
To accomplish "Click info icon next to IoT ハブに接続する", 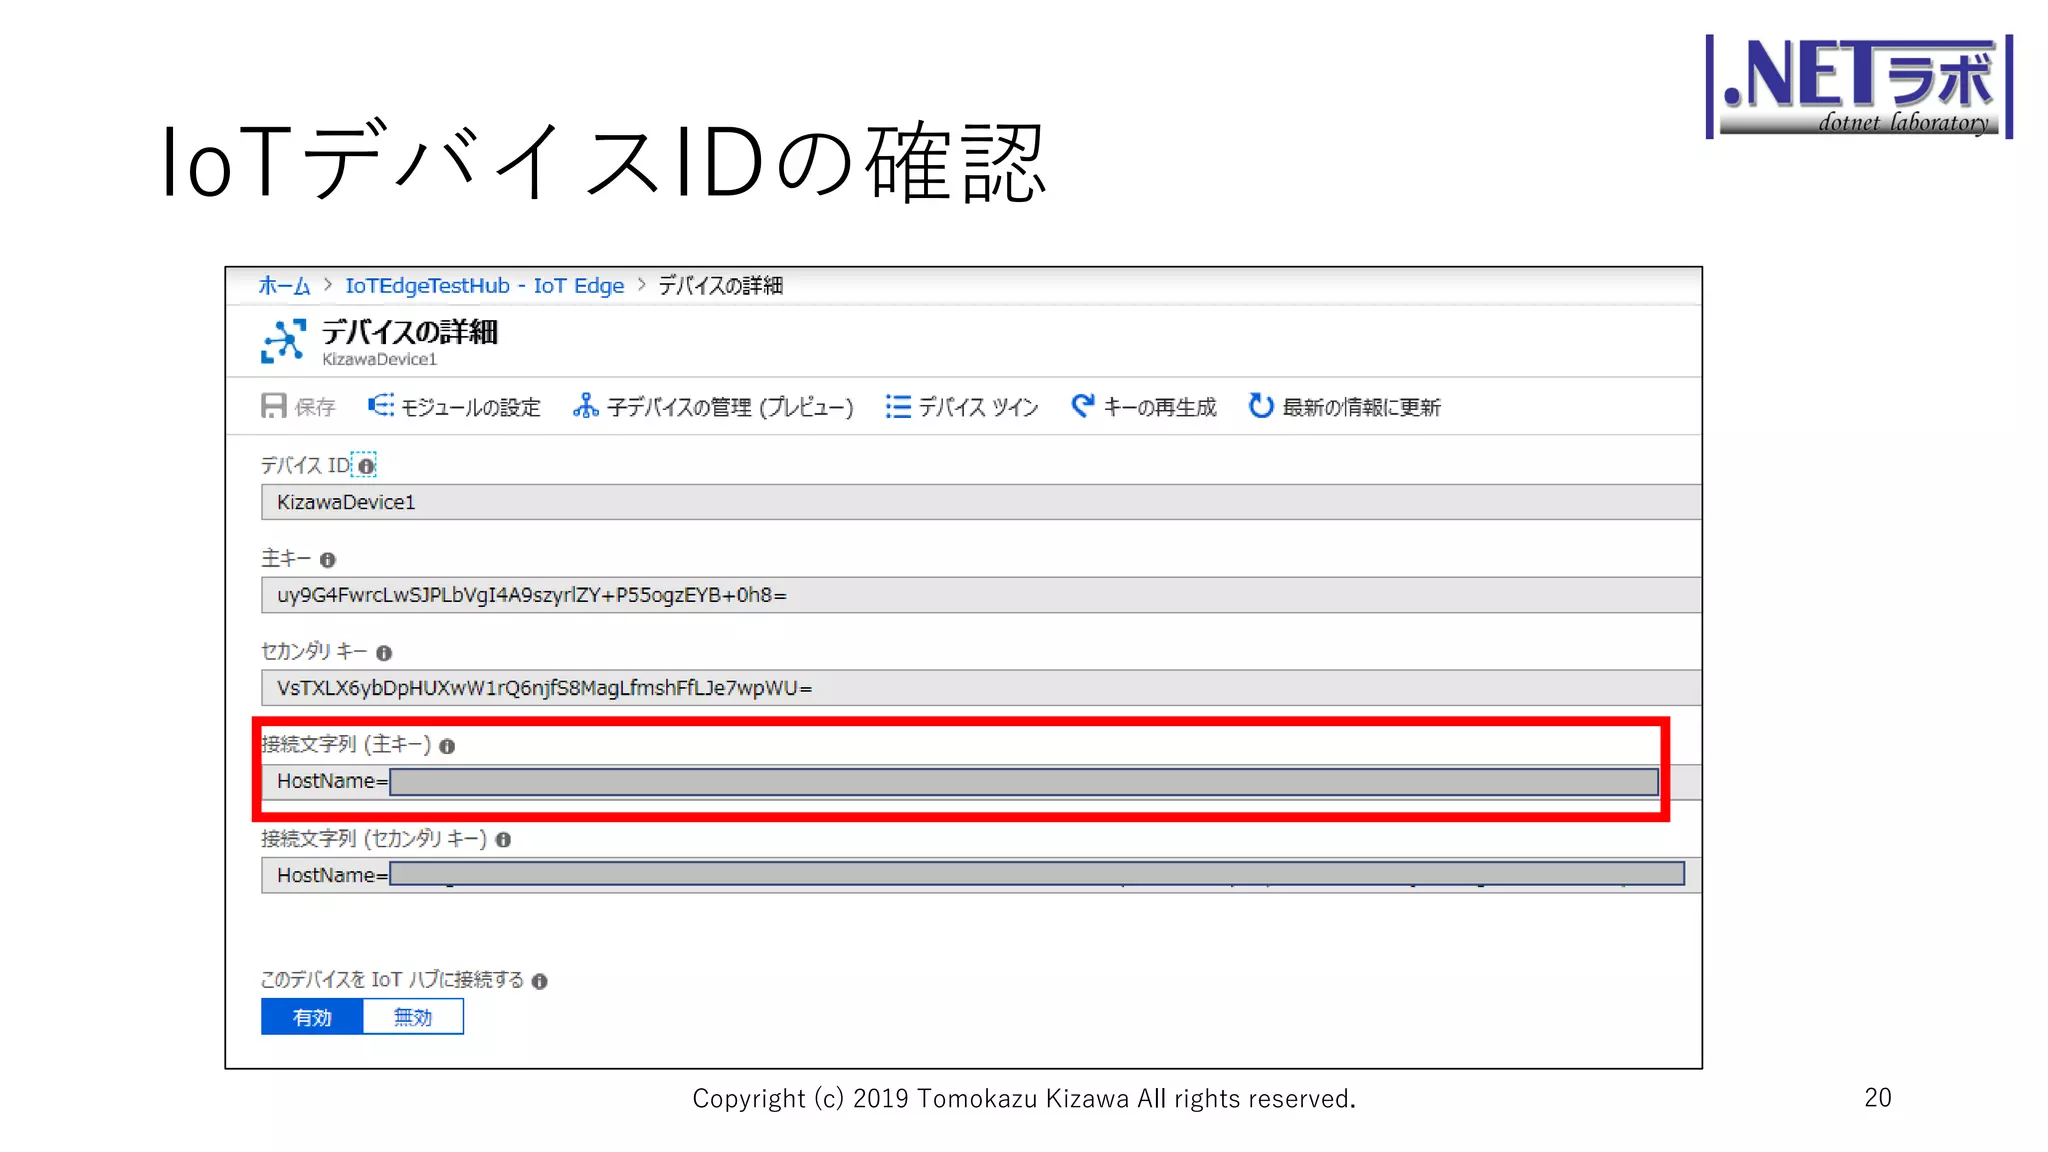I will 539,981.
